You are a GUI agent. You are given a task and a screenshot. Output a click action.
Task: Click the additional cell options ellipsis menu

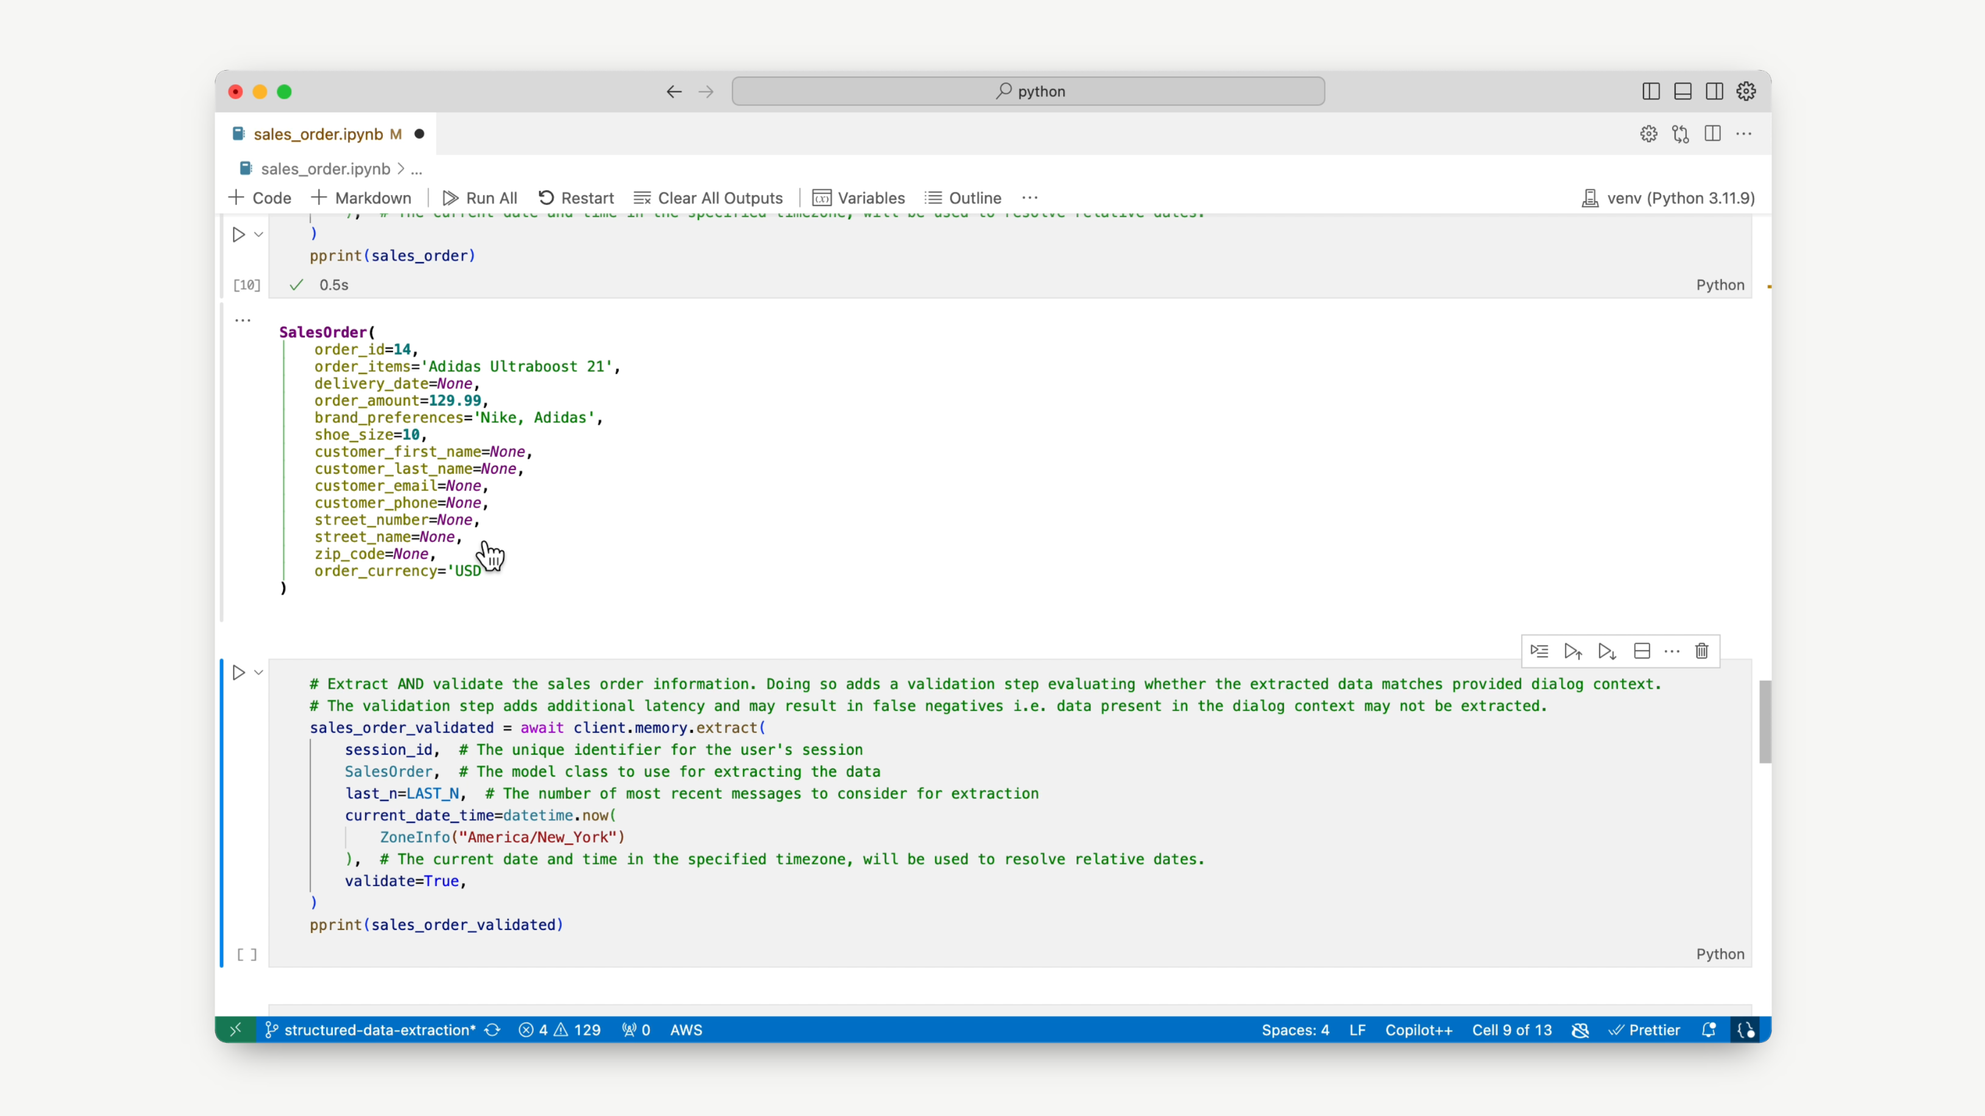point(1673,651)
